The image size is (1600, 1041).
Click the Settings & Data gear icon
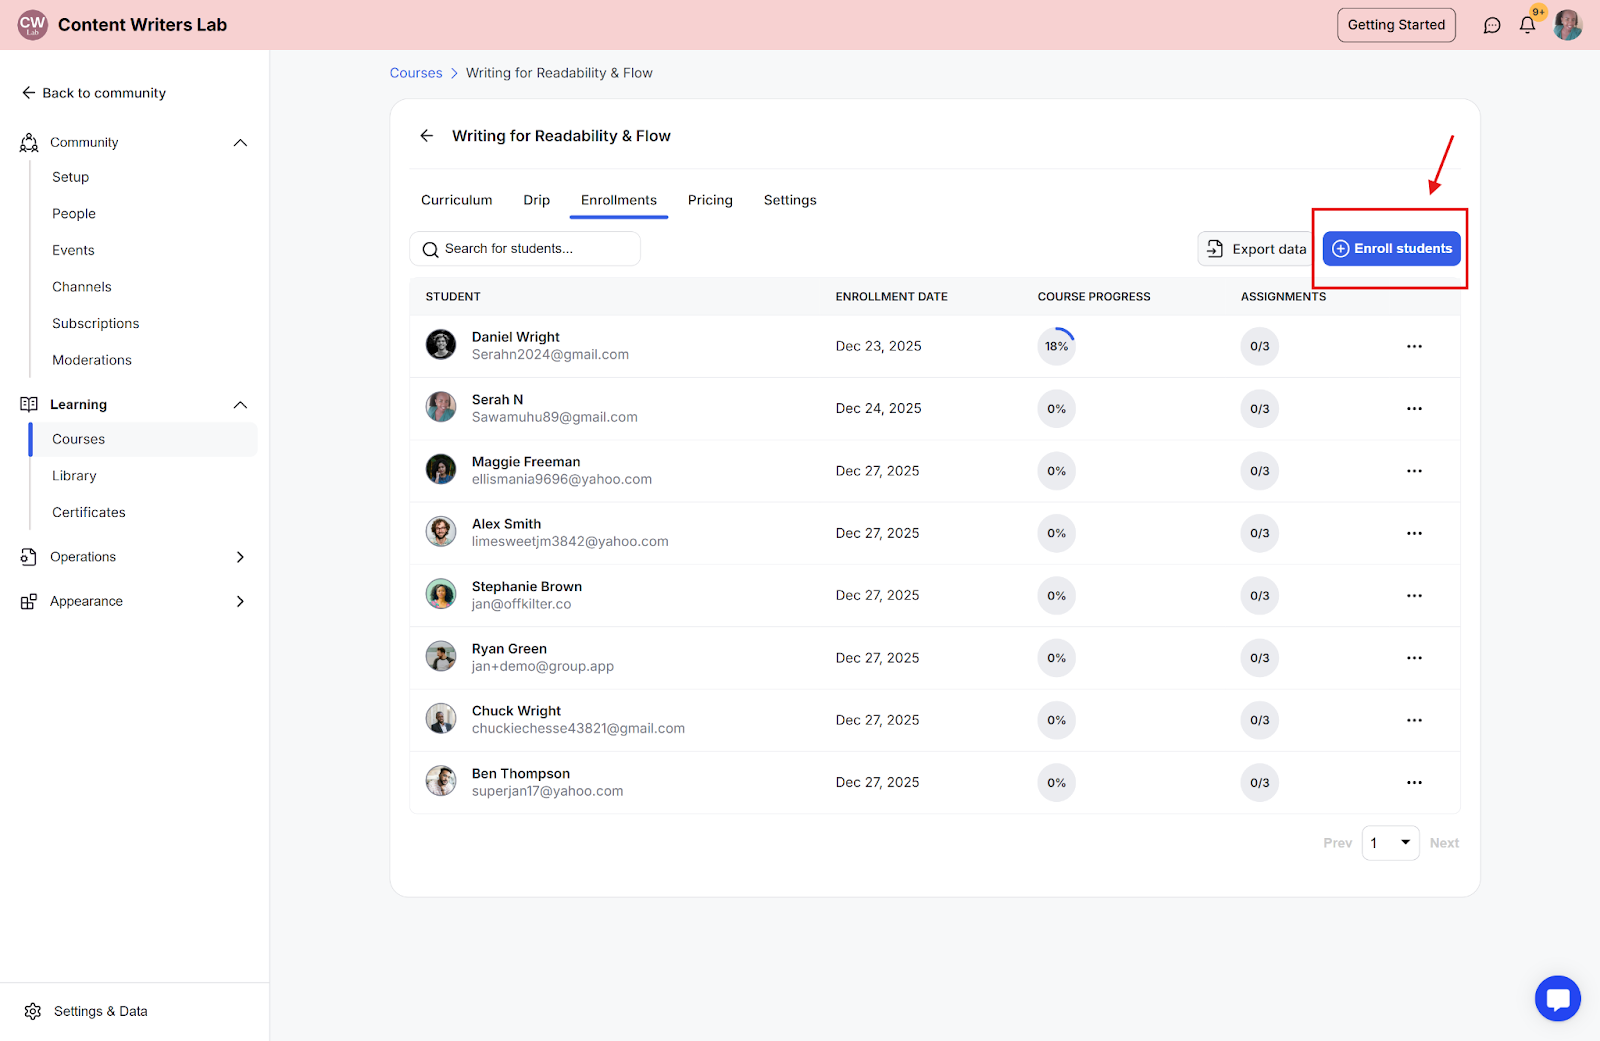33,1011
